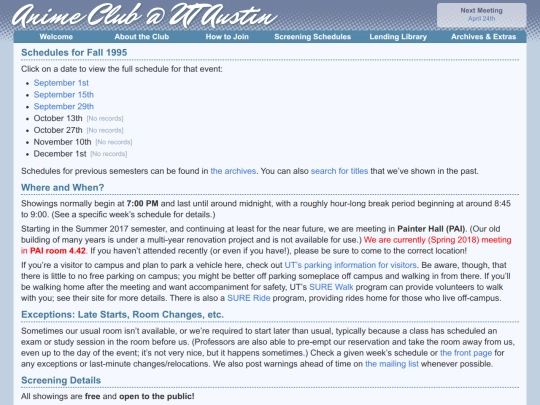Click the Next Meeting box label
Viewport: 540px width, 405px height.
click(481, 11)
